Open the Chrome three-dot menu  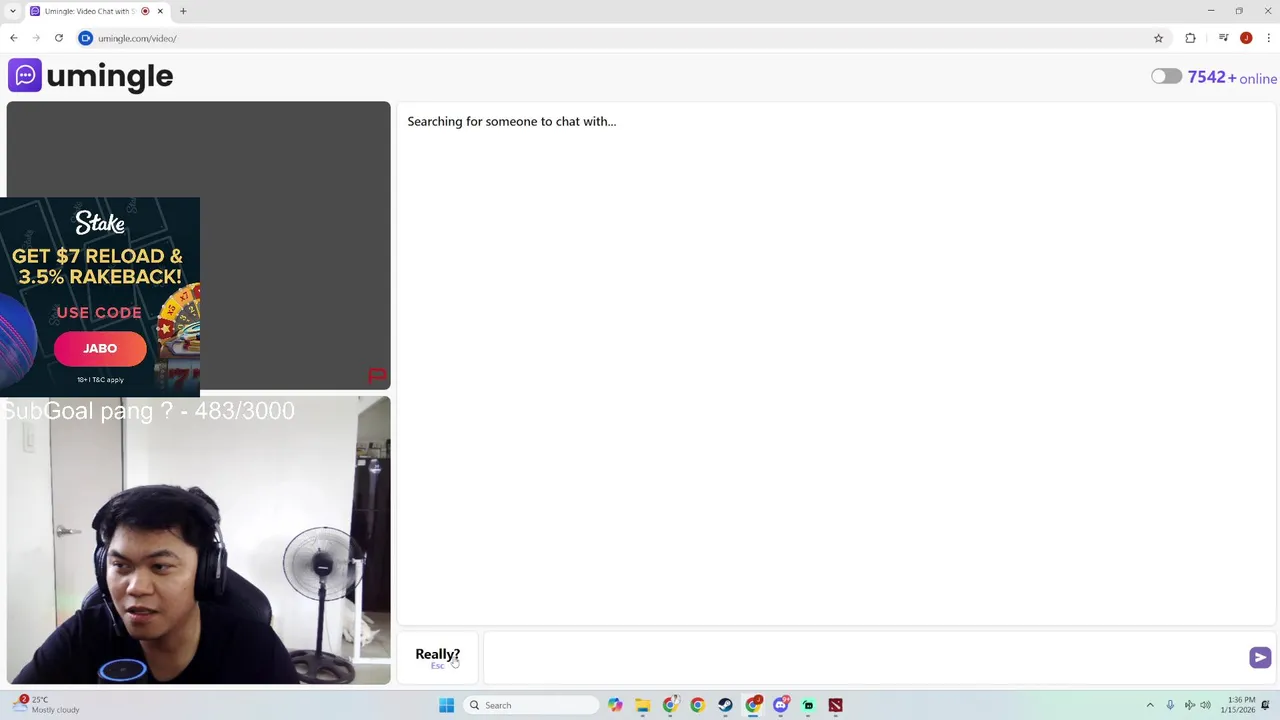pos(1268,38)
